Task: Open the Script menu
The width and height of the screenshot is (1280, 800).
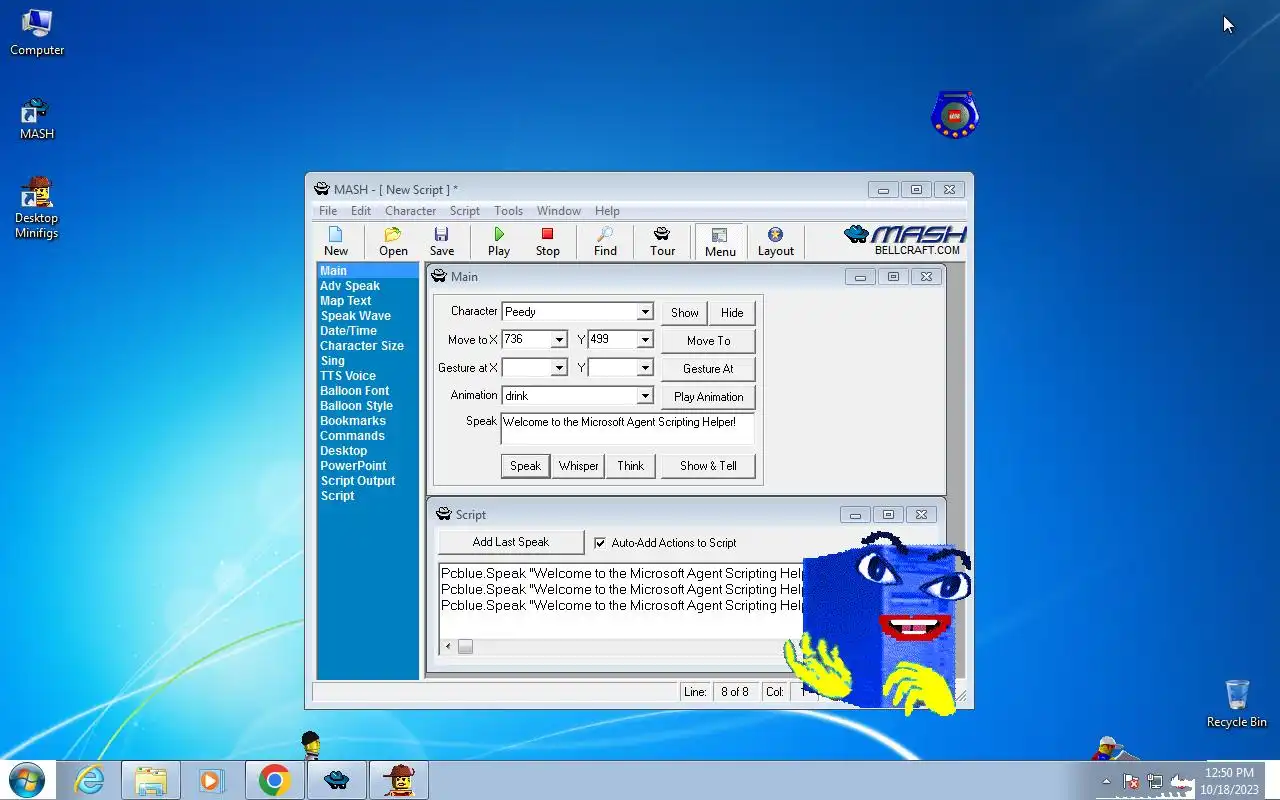Action: pyautogui.click(x=465, y=211)
